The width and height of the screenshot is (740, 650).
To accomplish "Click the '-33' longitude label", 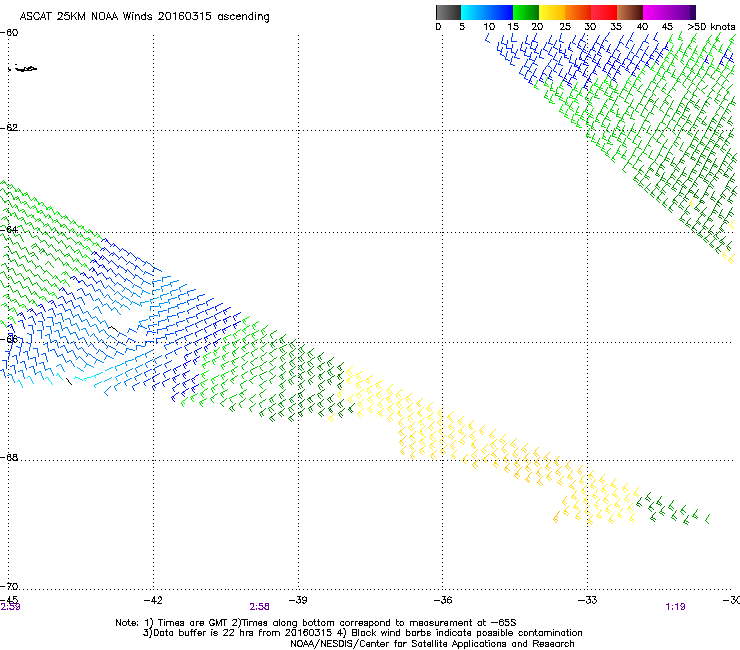I will pyautogui.click(x=588, y=600).
